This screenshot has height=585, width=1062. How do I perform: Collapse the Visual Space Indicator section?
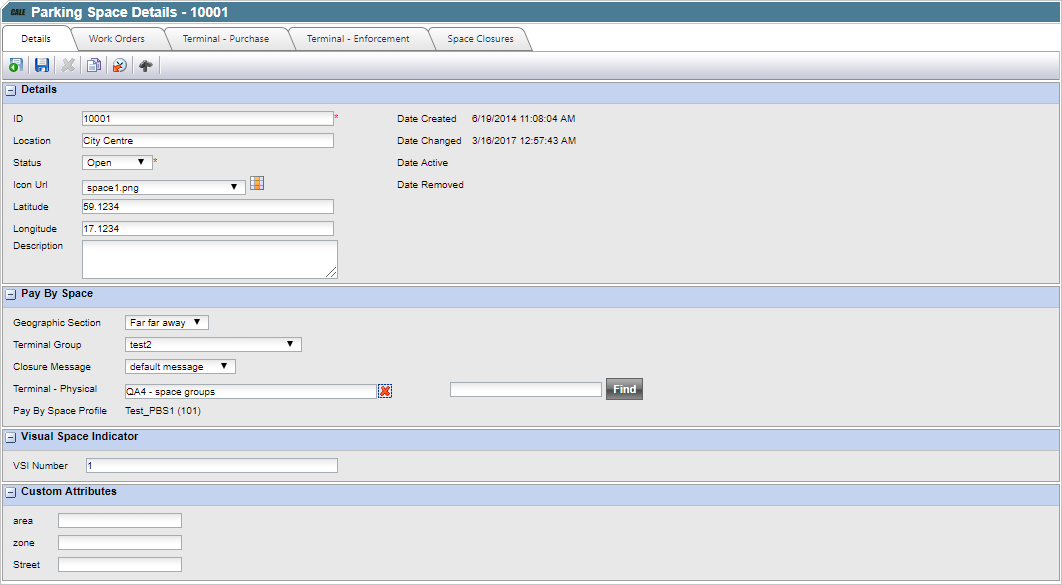[11, 437]
